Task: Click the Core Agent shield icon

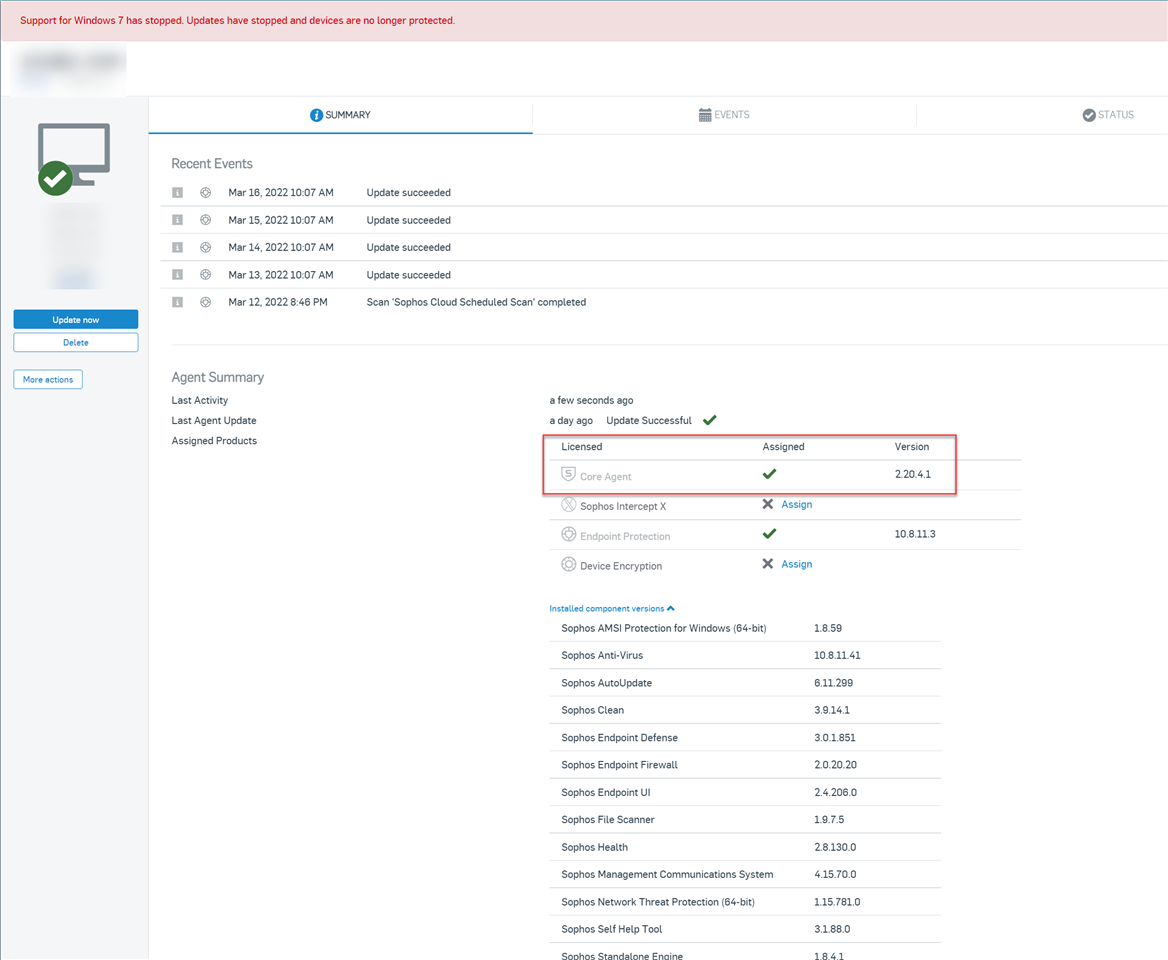Action: (568, 475)
